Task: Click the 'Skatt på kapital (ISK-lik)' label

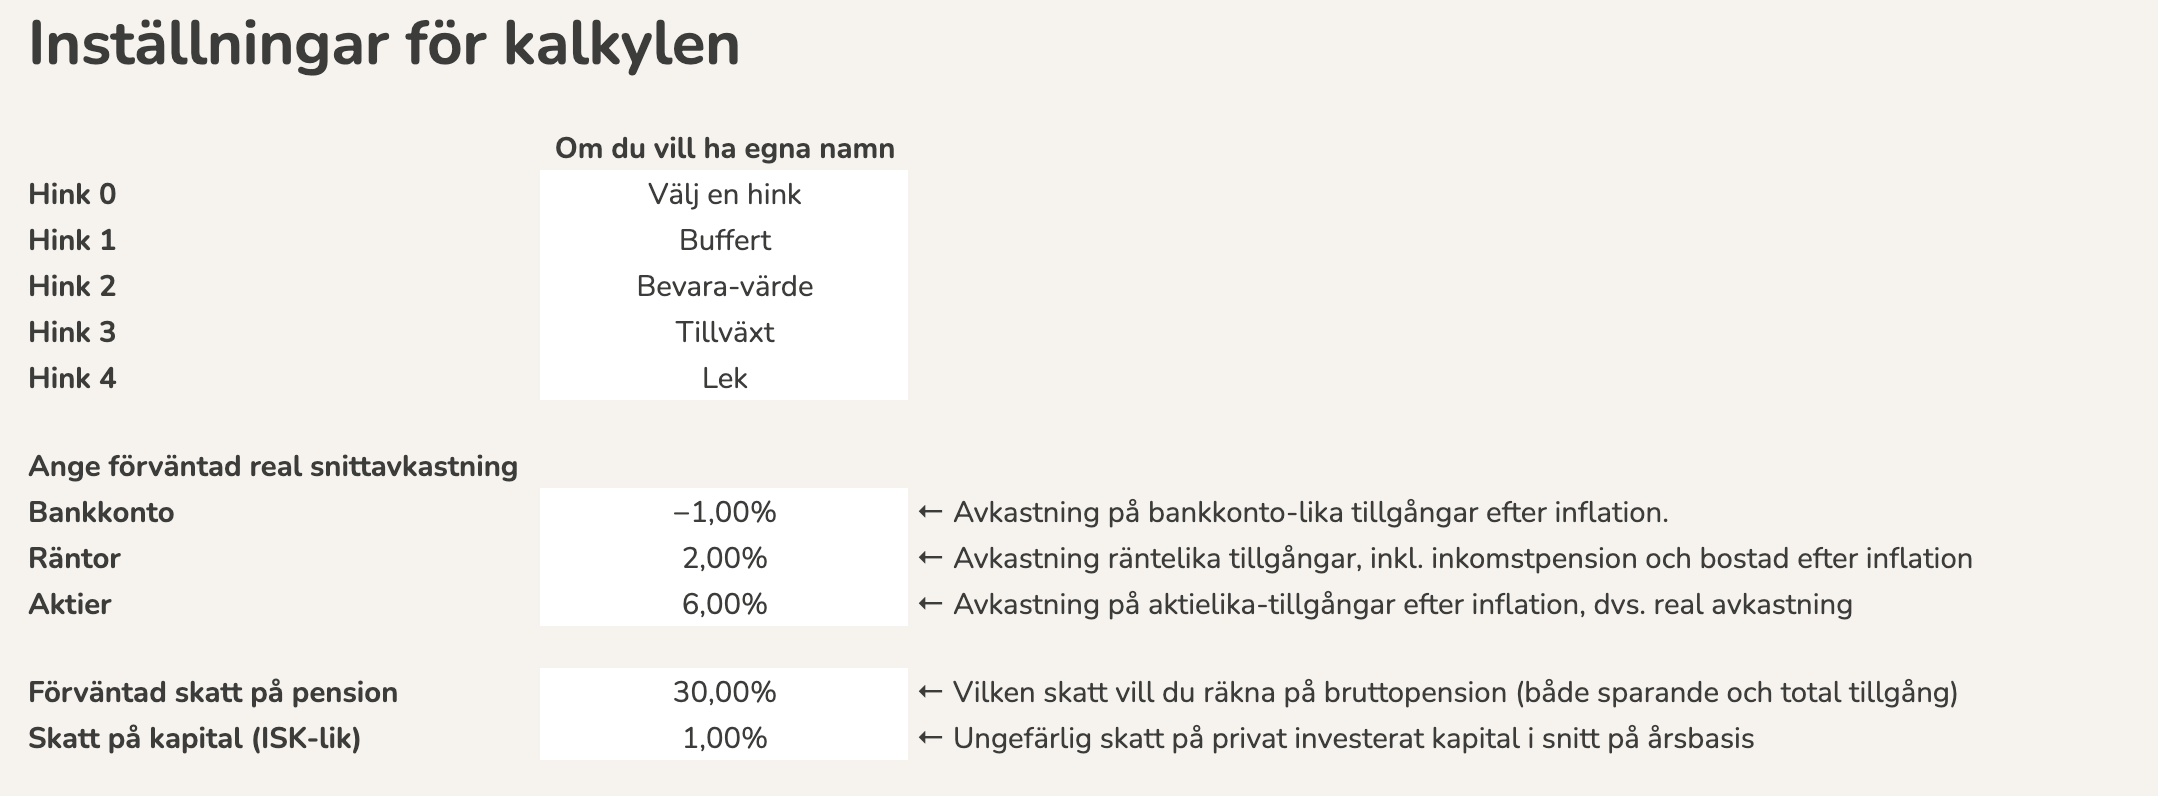Action: [194, 738]
